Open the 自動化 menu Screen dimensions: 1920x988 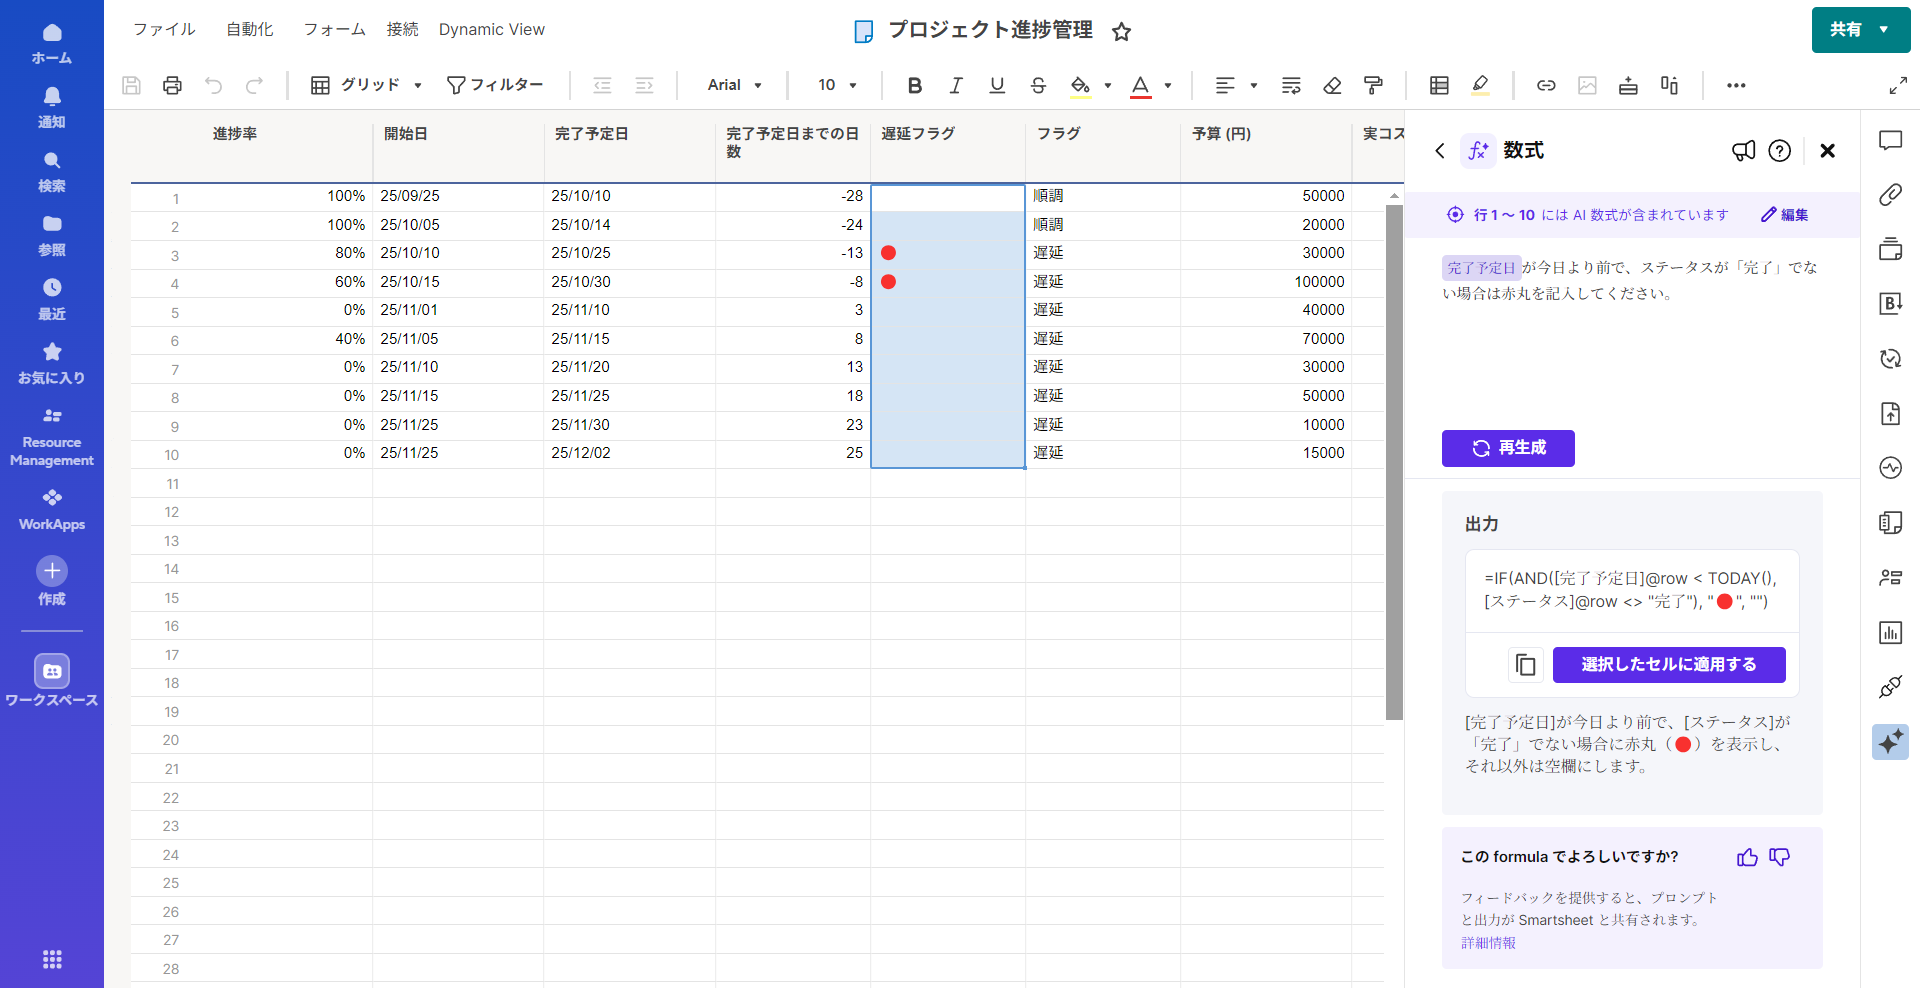(x=249, y=30)
